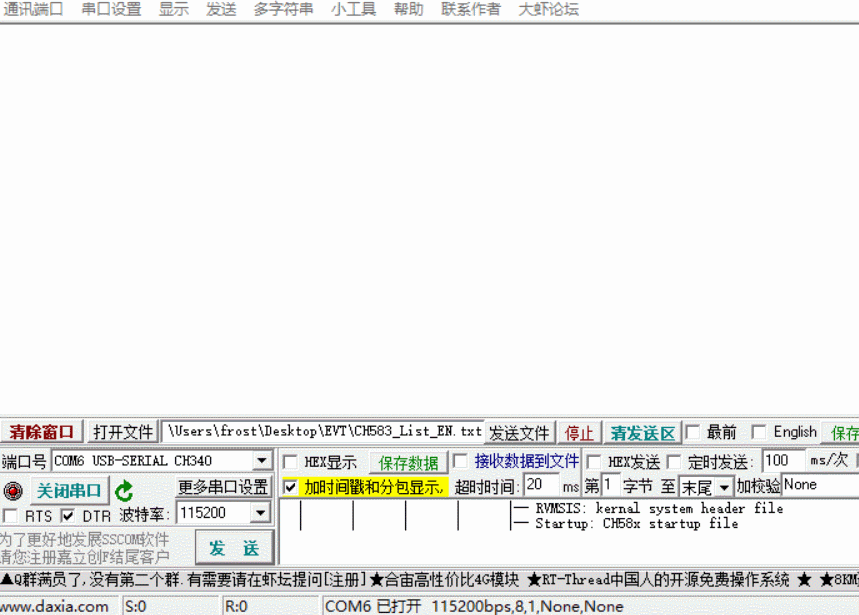The height and width of the screenshot is (615, 859).
Task: Expand the COM6 port number dropdown
Action: (262, 461)
